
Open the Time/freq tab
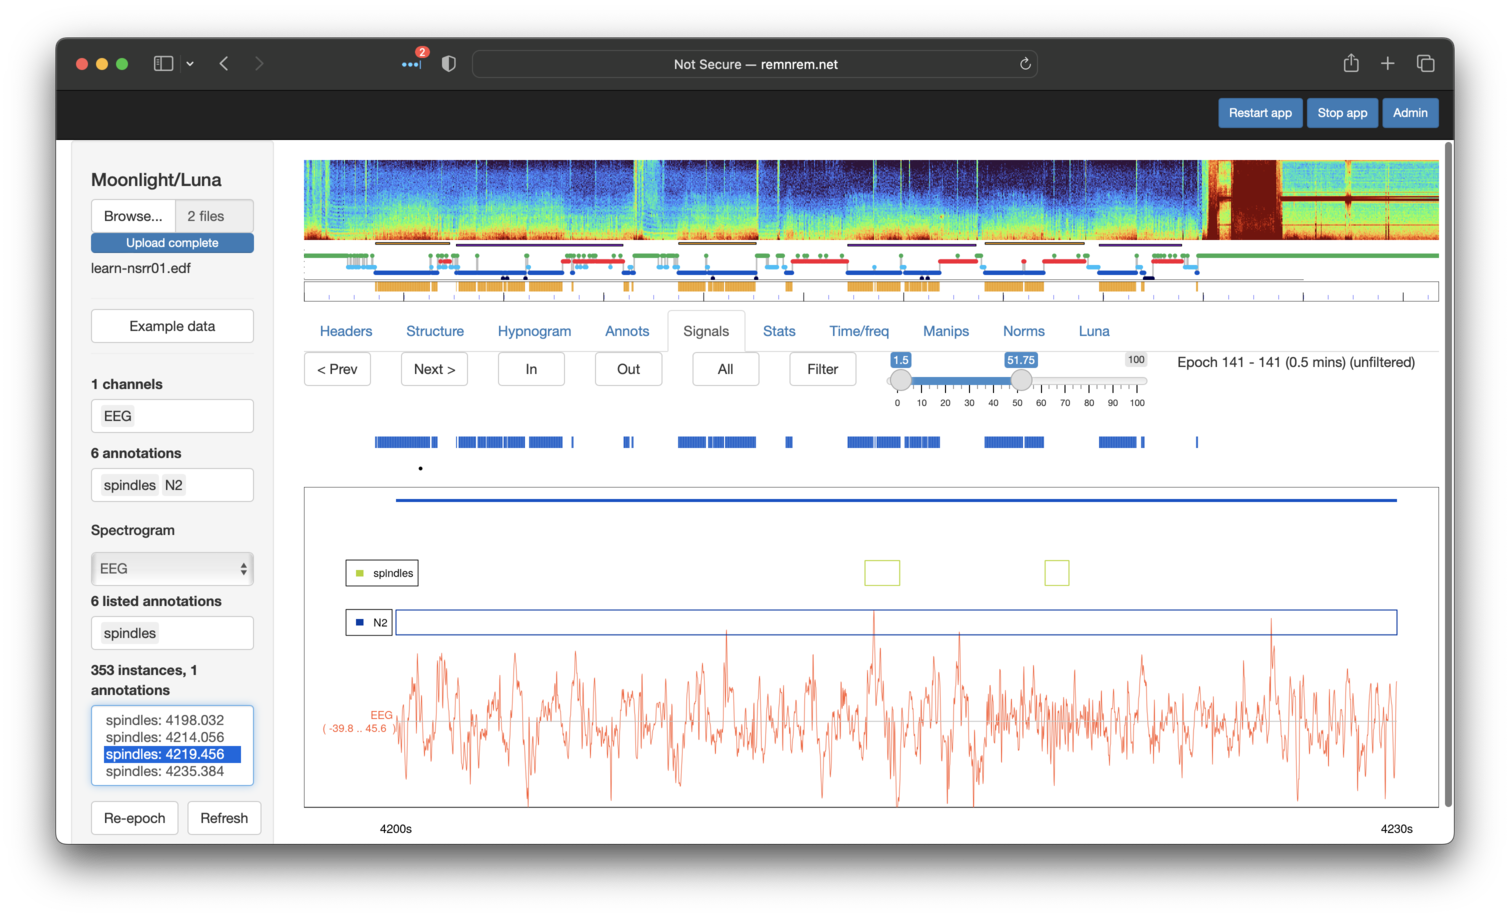858,331
